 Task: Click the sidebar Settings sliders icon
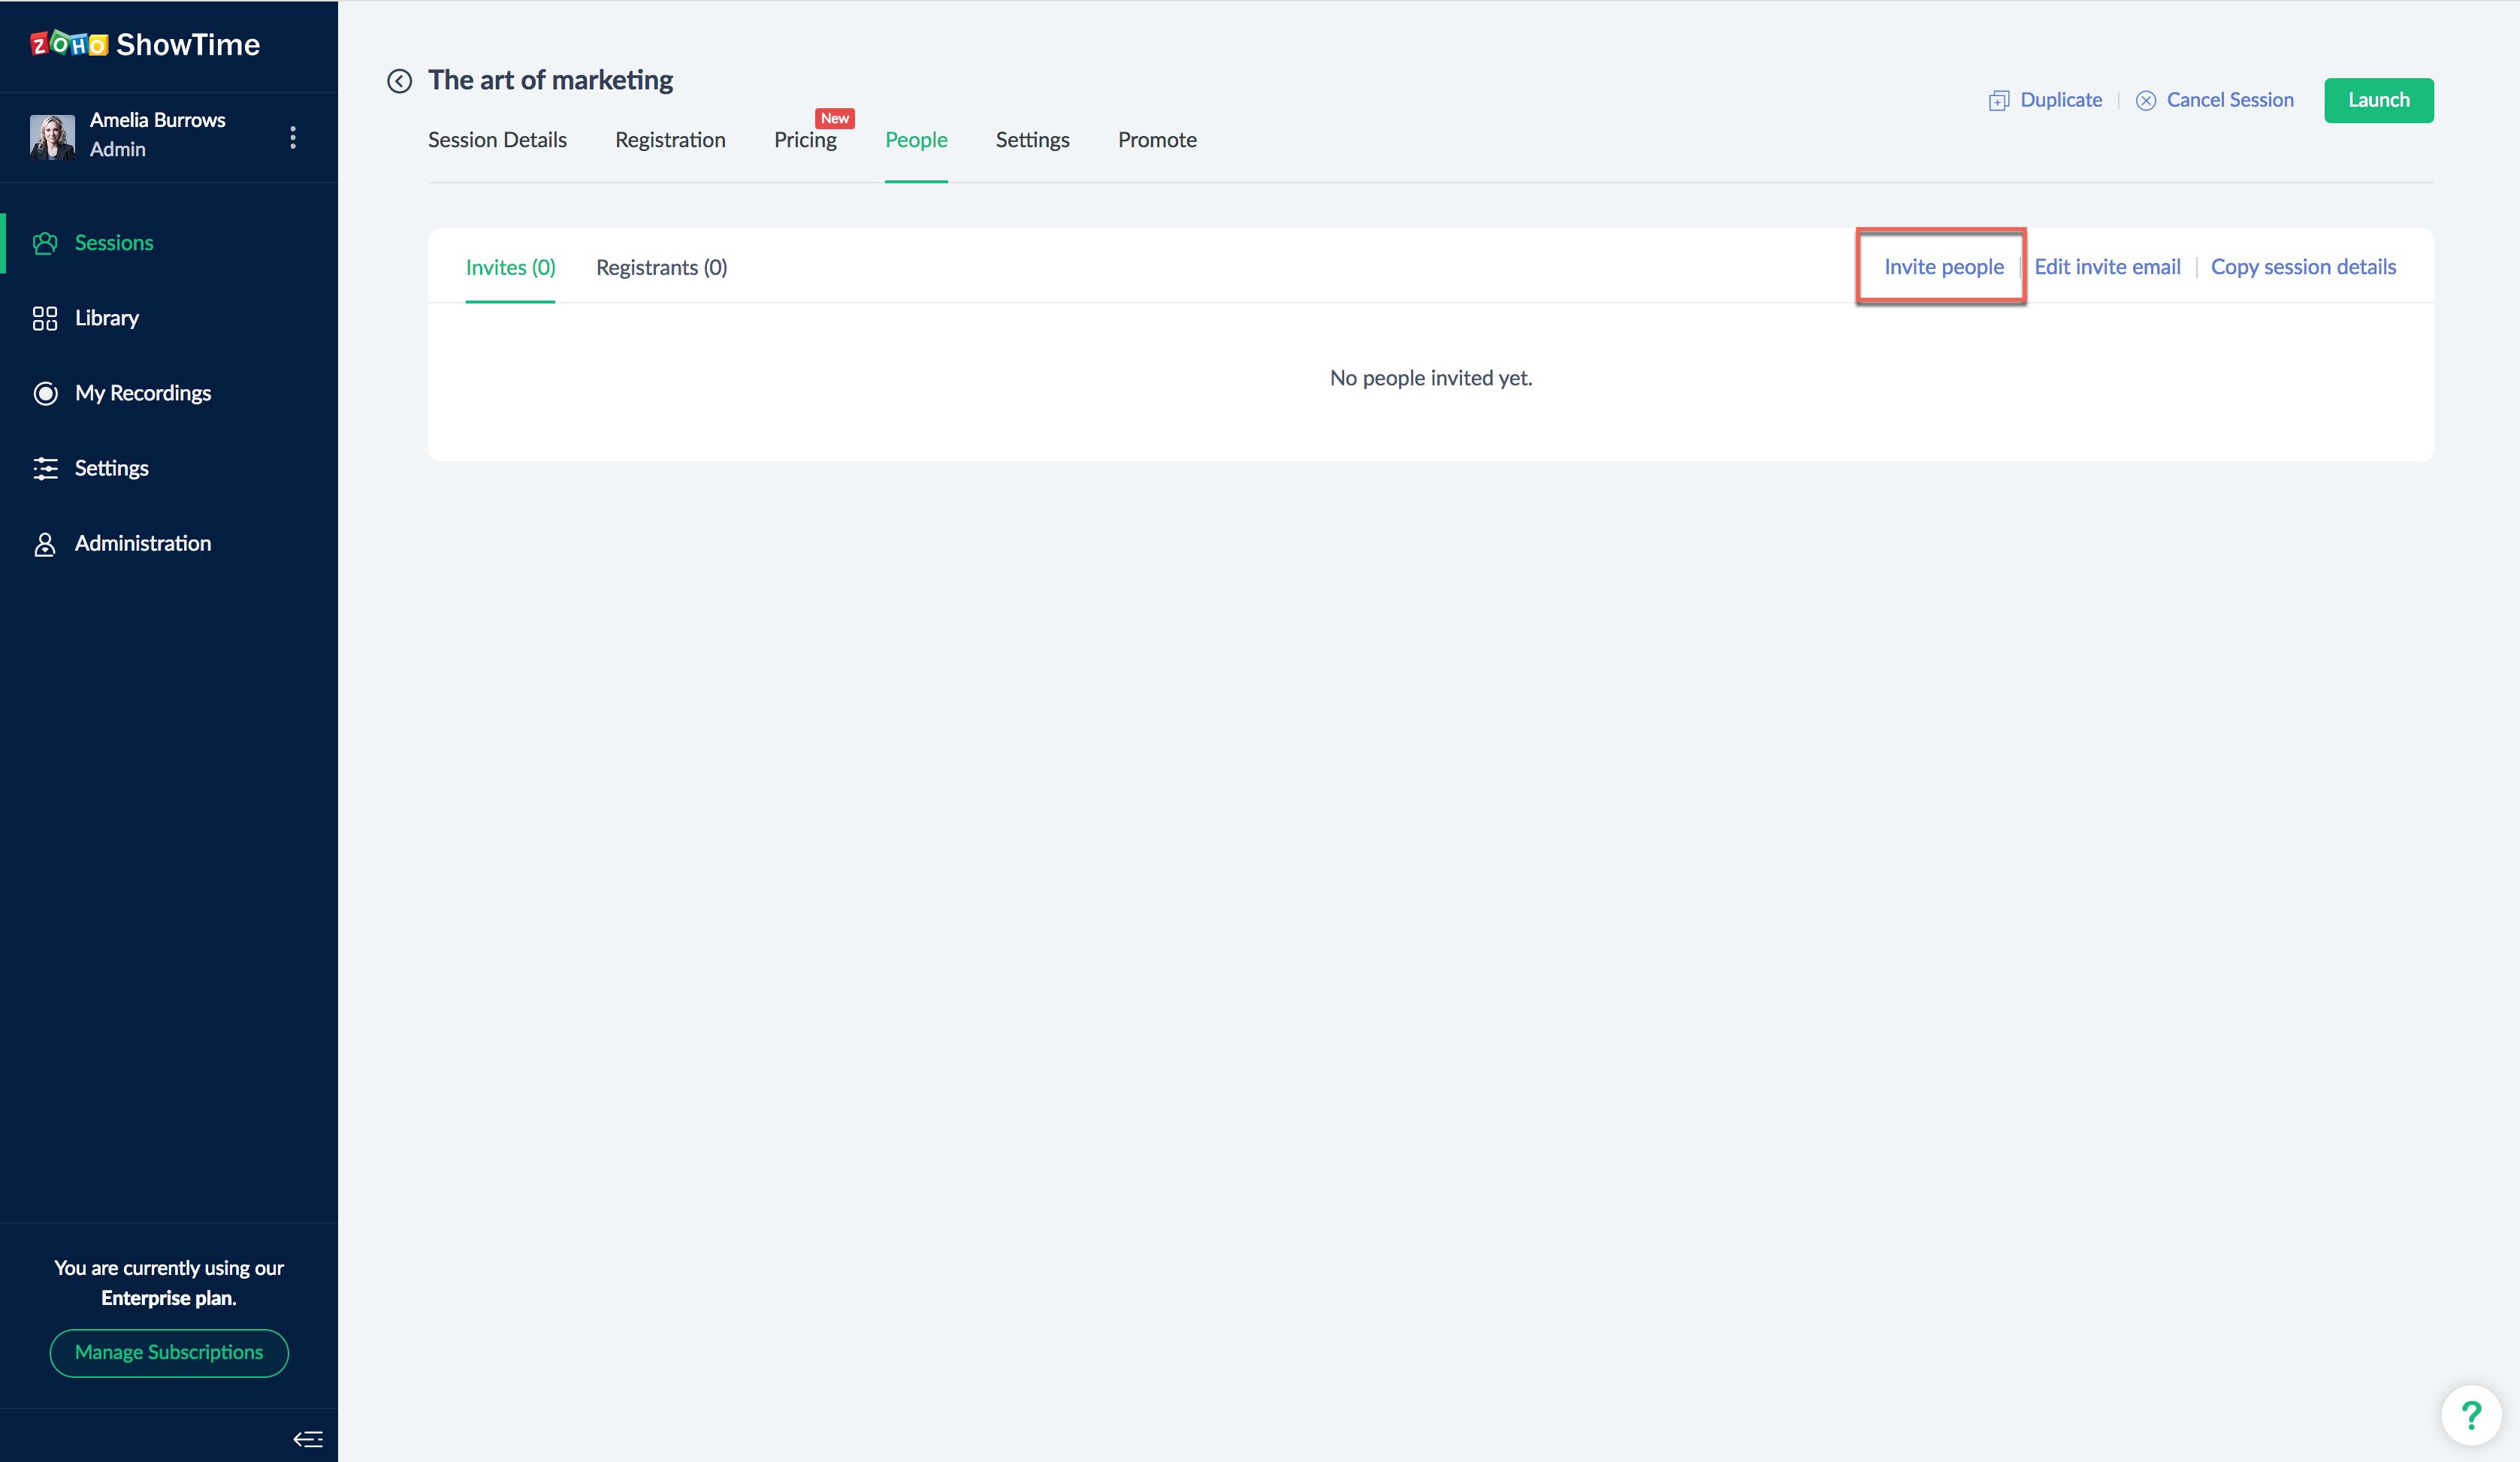coord(45,468)
